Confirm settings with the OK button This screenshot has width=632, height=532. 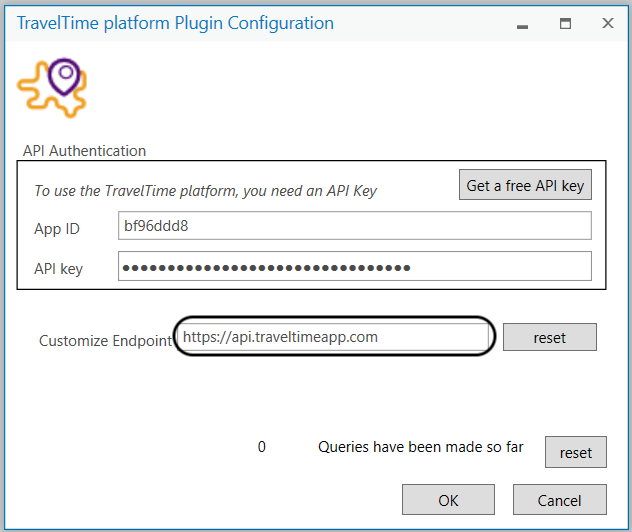448,500
